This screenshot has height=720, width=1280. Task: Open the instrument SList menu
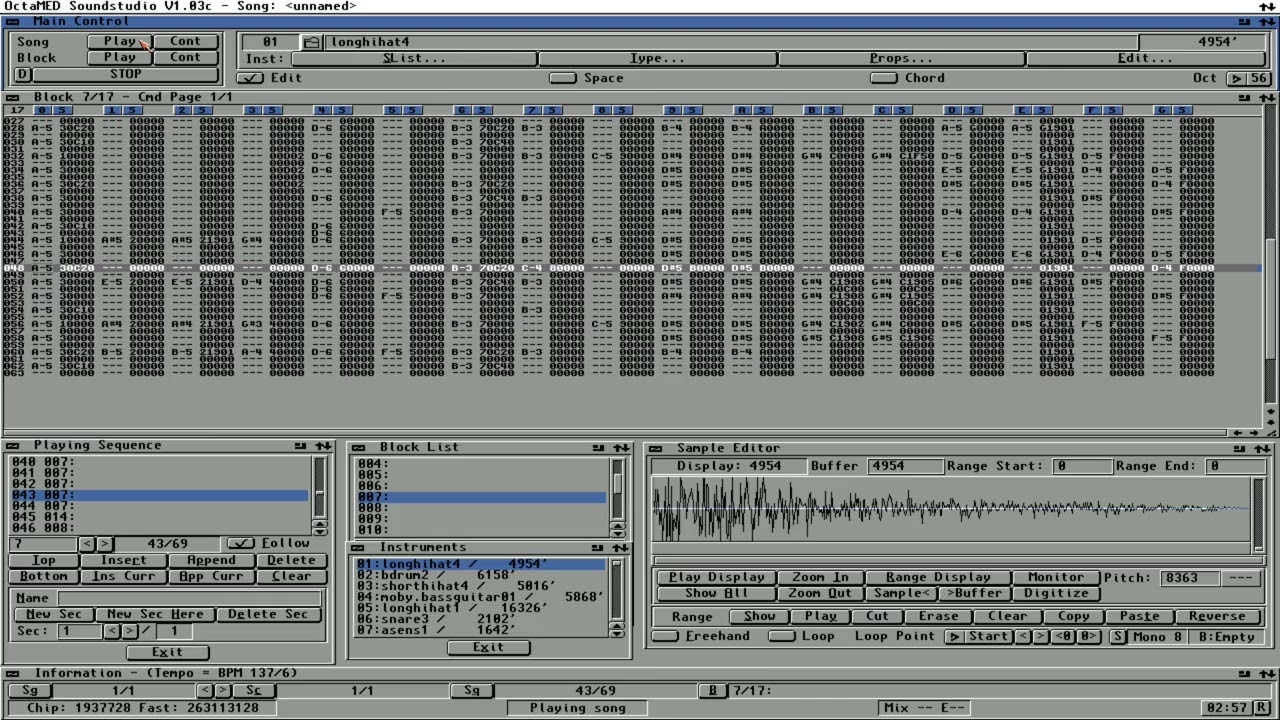(x=413, y=59)
